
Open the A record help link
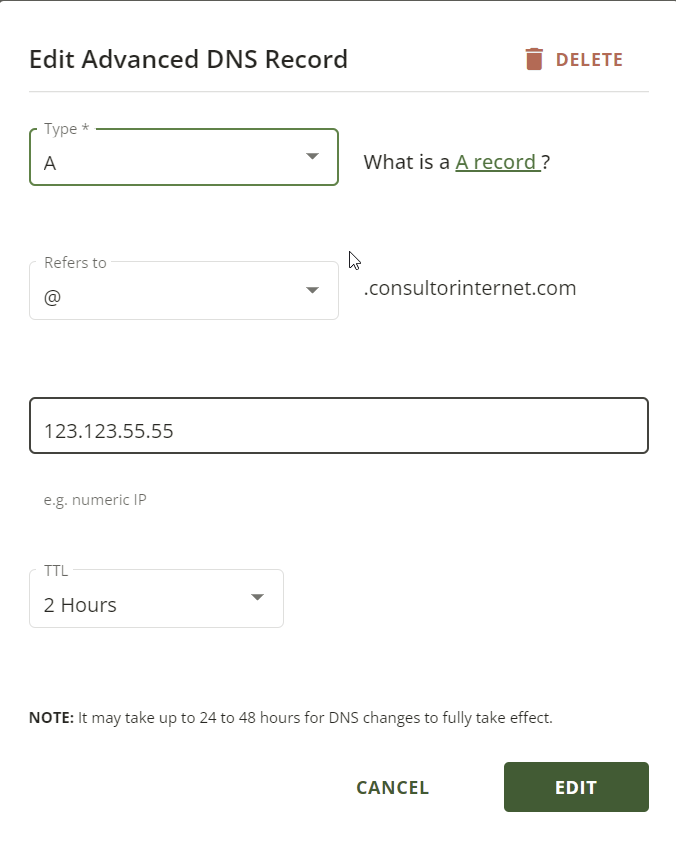click(x=498, y=162)
